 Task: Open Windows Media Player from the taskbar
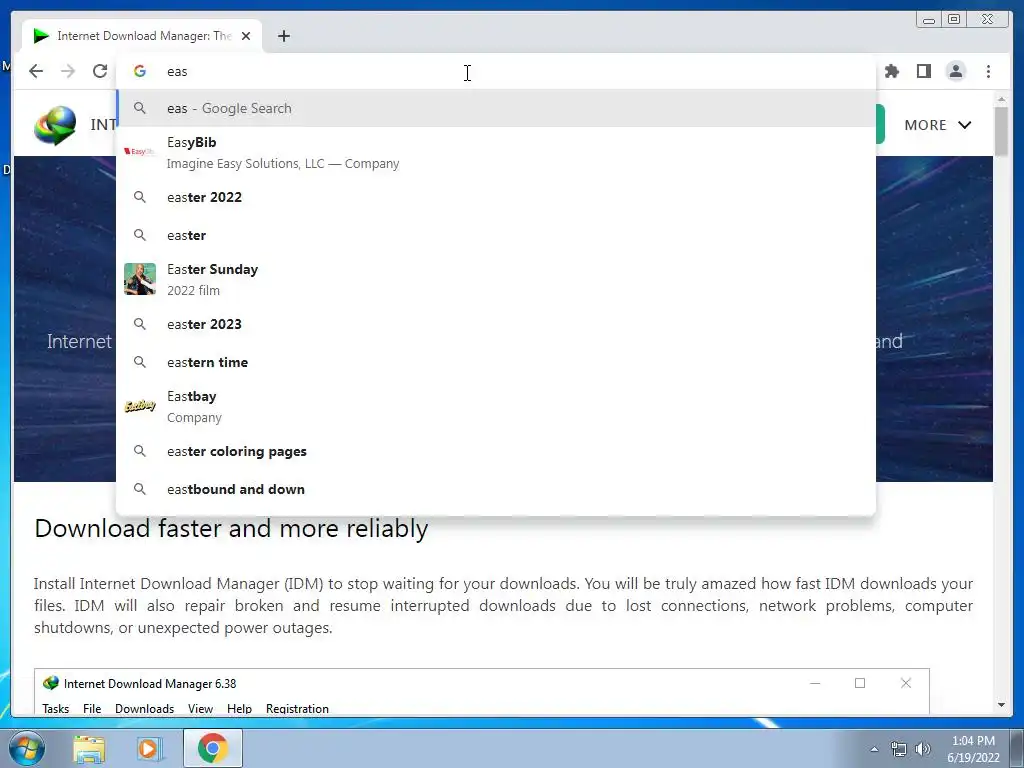tap(149, 748)
